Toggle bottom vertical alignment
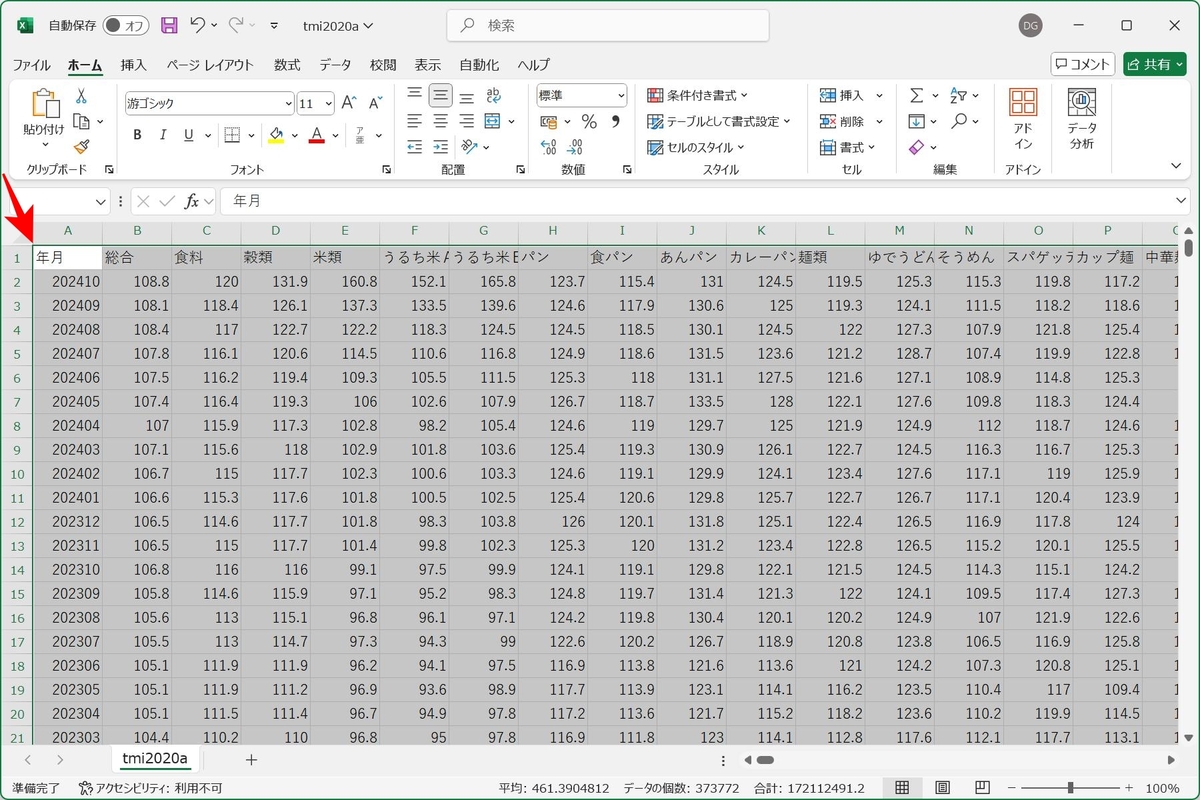This screenshot has width=1200, height=800. (467, 96)
